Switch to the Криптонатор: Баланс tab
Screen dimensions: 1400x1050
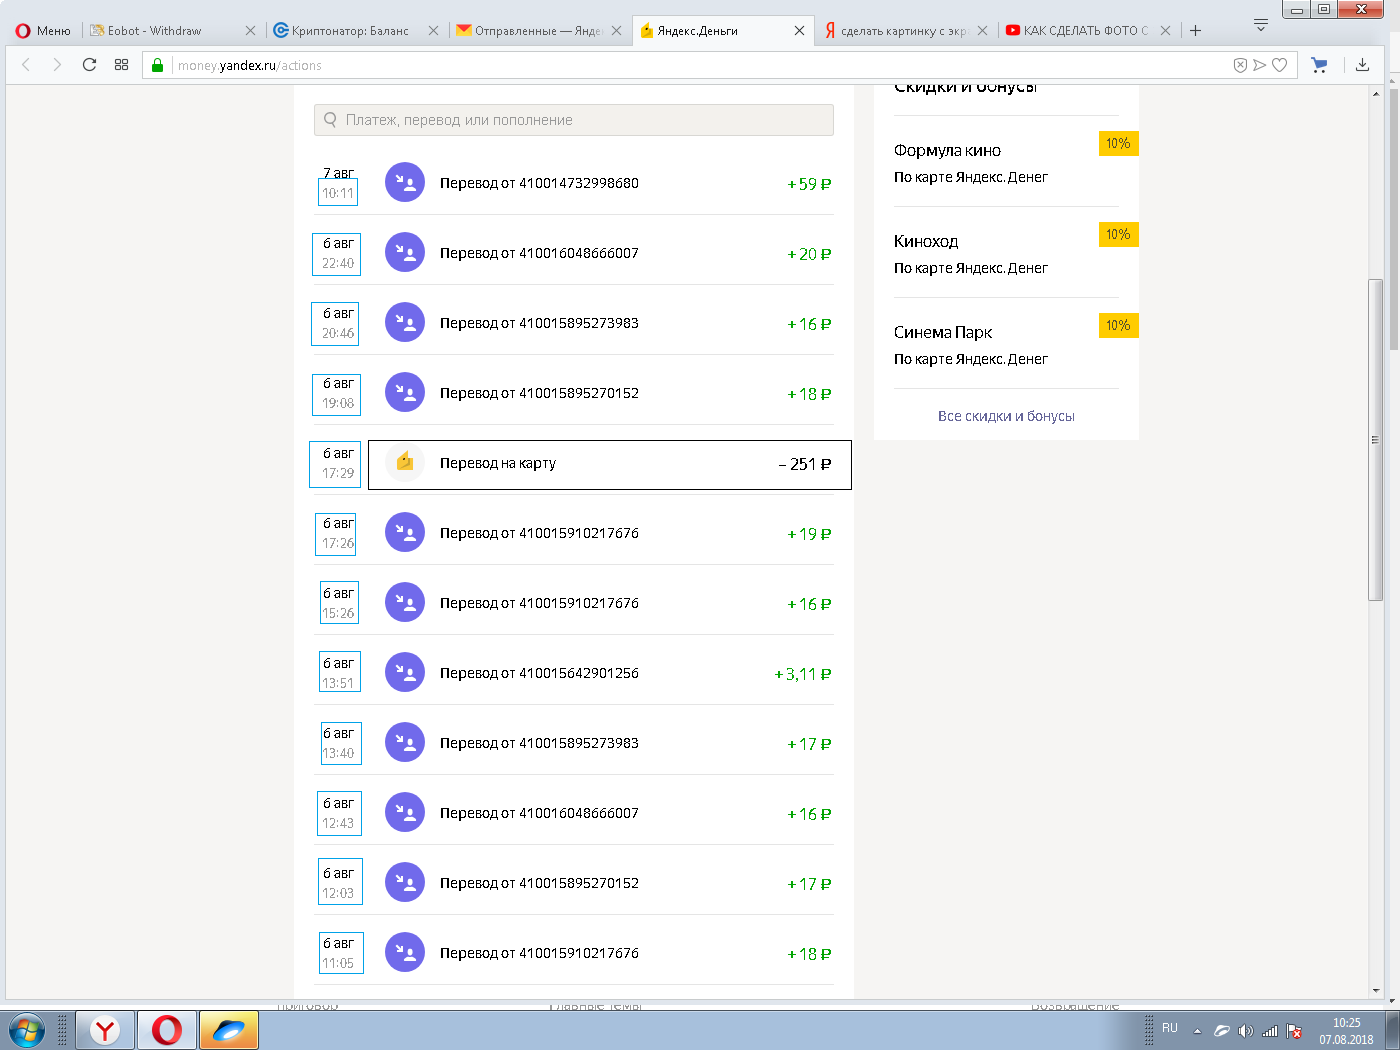pos(356,30)
